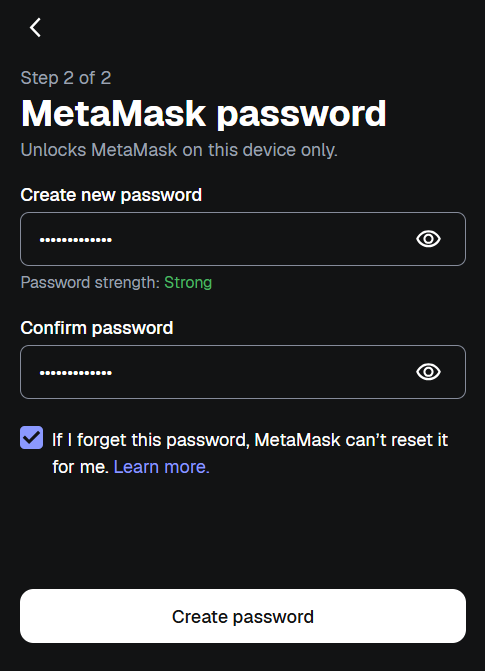Show the new password with the eye icon

[x=428, y=239]
